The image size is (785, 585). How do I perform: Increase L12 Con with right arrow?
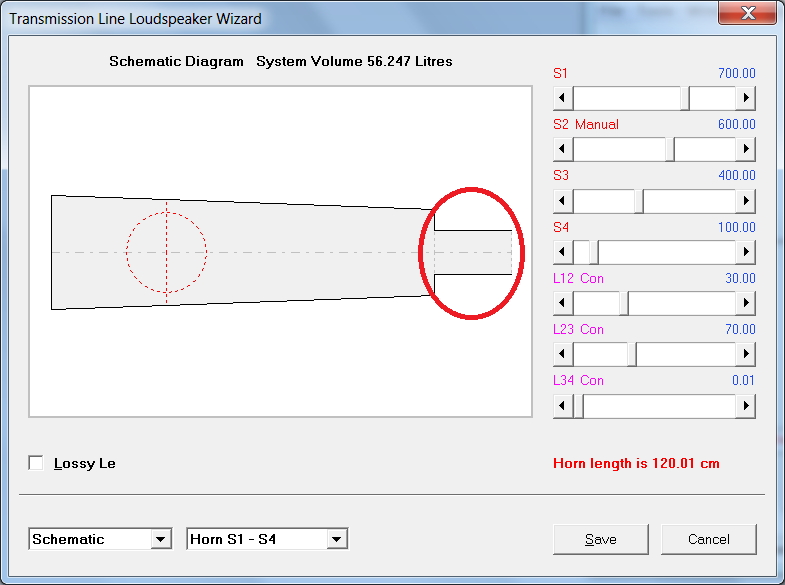pyautogui.click(x=745, y=303)
